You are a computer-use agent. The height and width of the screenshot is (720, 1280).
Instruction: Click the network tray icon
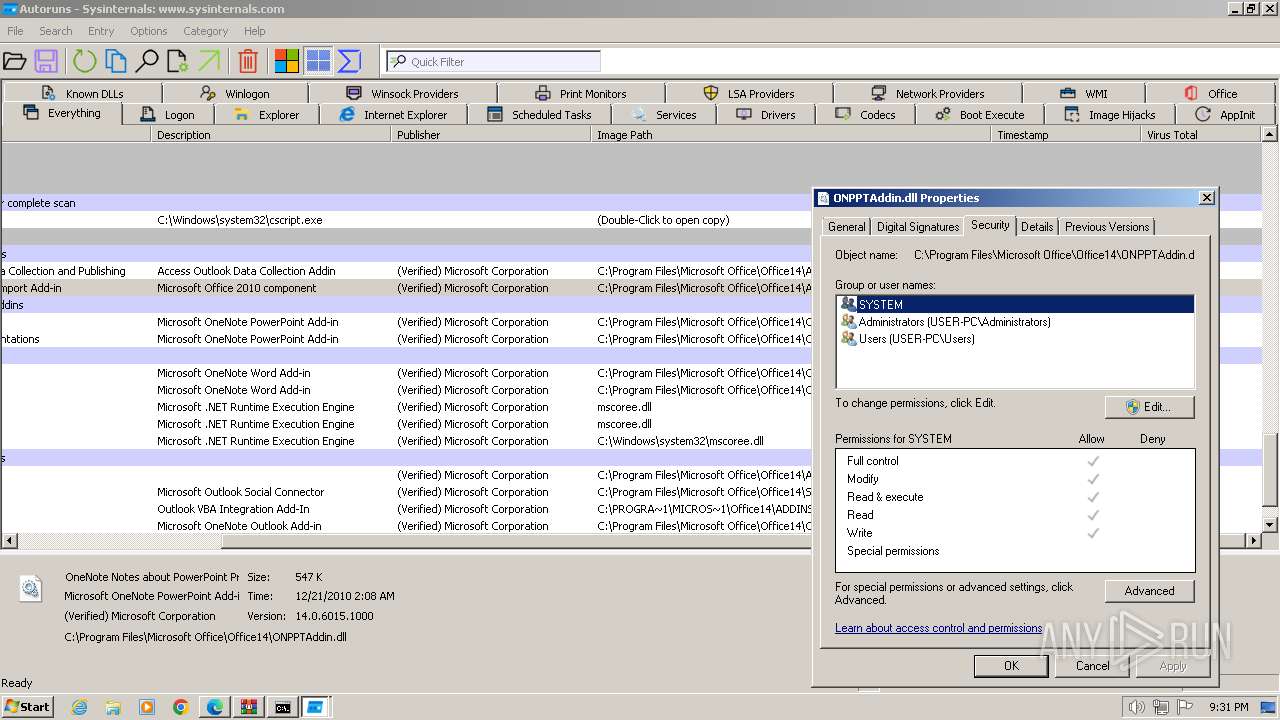point(1160,707)
